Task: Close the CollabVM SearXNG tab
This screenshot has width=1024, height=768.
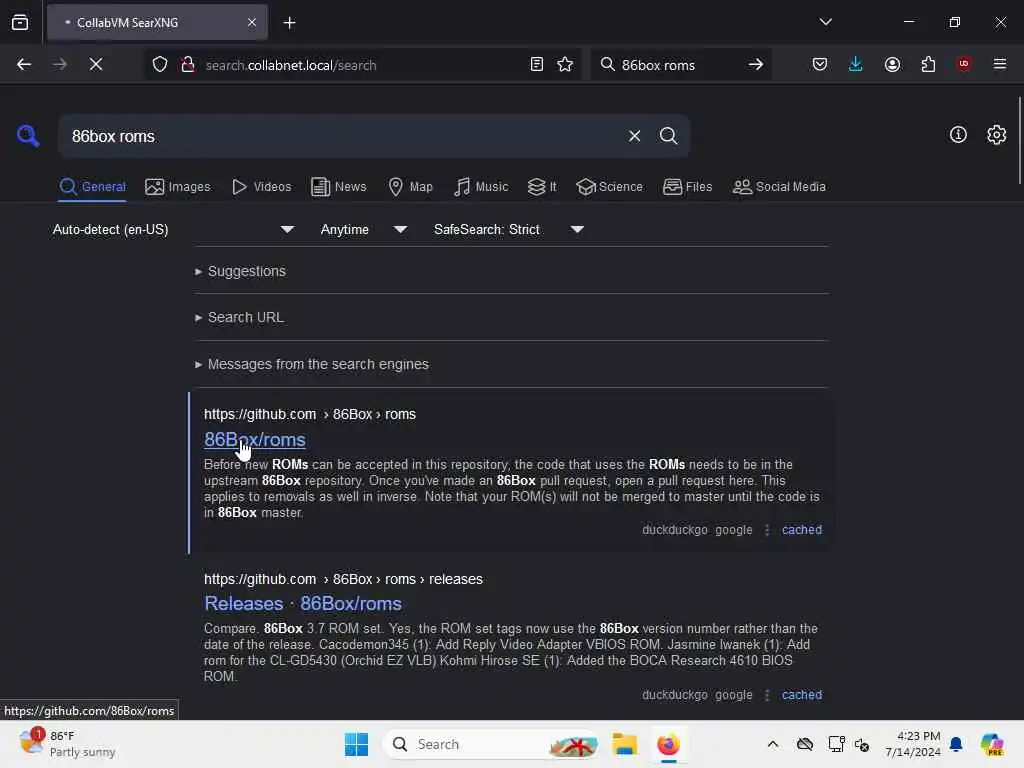Action: (251, 23)
